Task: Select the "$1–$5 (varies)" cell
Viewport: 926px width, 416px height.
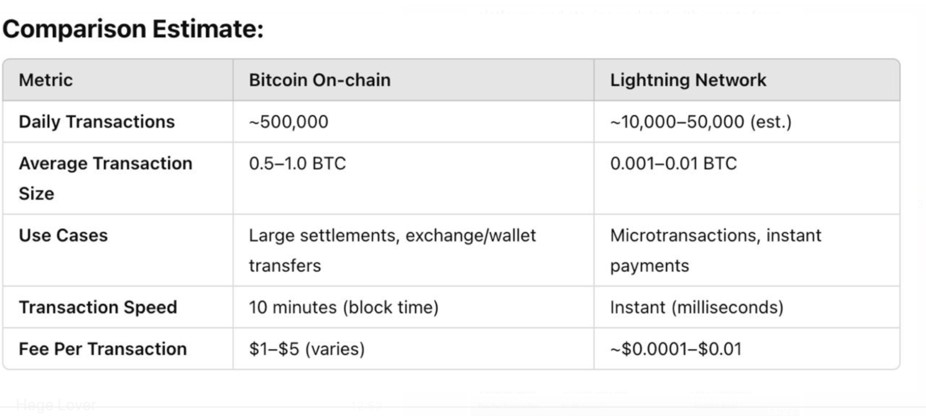Action: [x=307, y=349]
